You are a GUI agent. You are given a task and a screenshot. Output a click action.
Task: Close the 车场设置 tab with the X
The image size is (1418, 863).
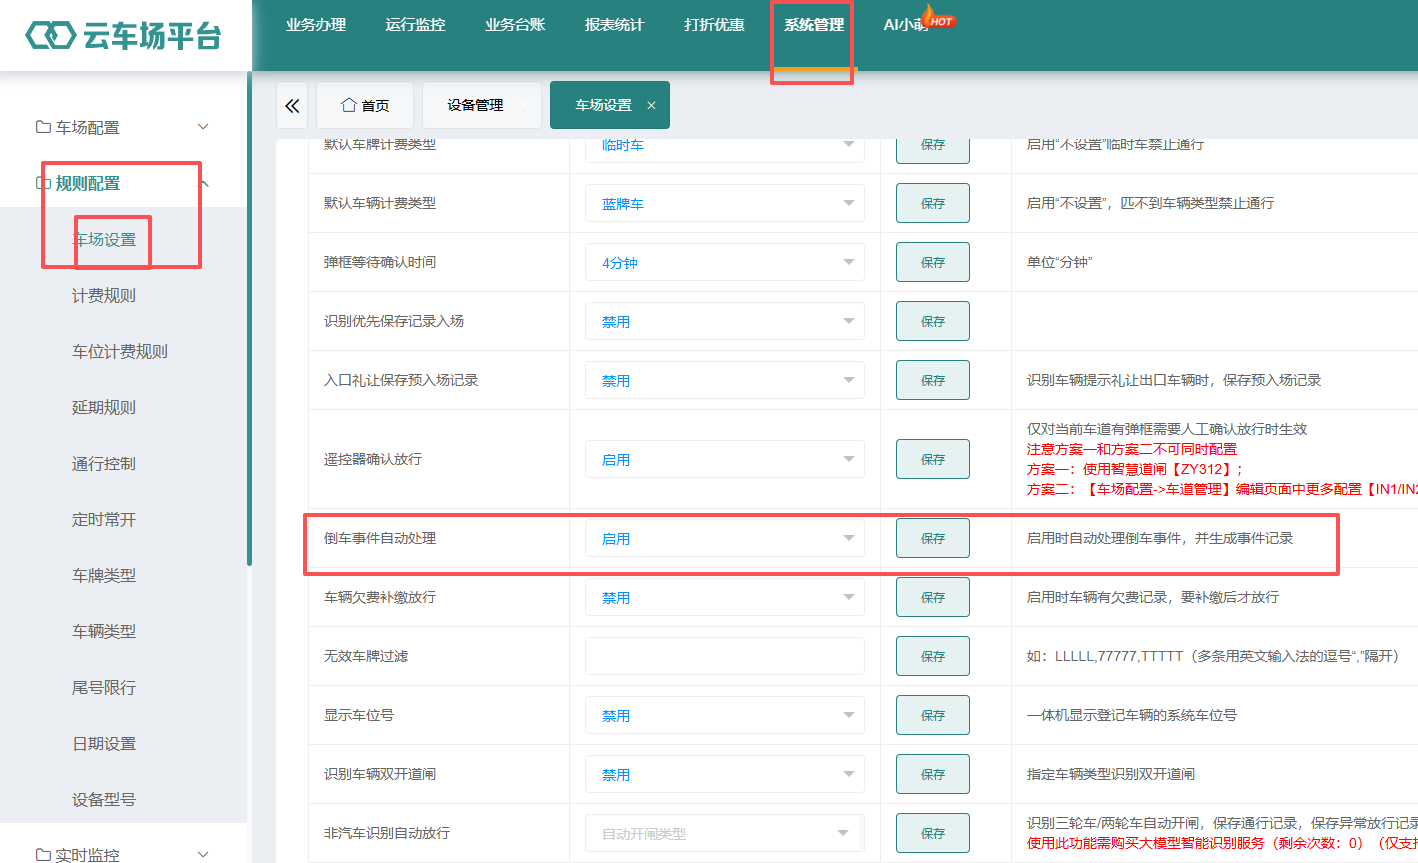pyautogui.click(x=651, y=105)
